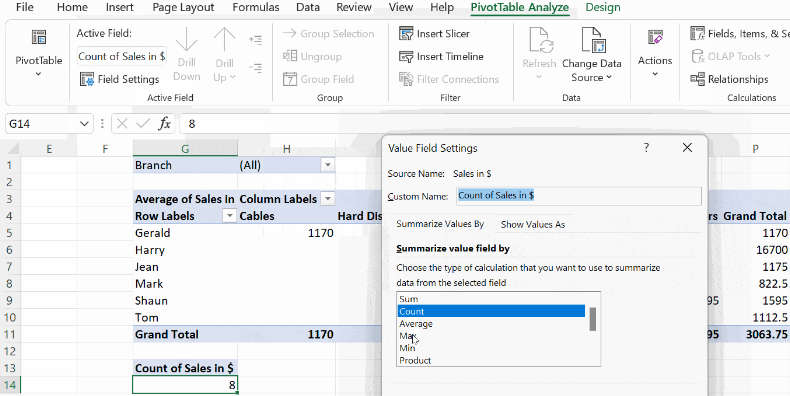Open Relationships
Screen dimensions: 790x396
(x=729, y=79)
